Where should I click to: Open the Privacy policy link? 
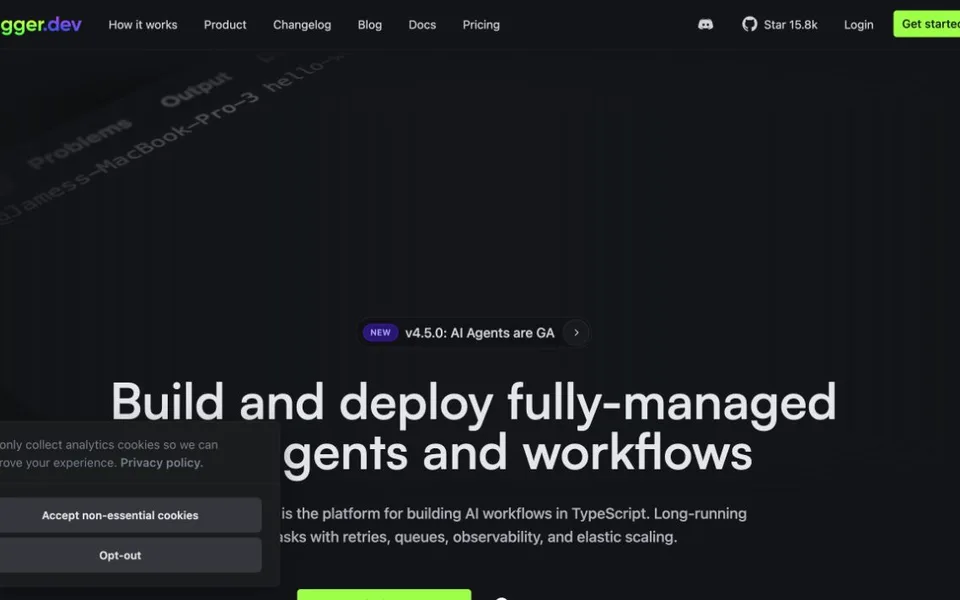(161, 463)
